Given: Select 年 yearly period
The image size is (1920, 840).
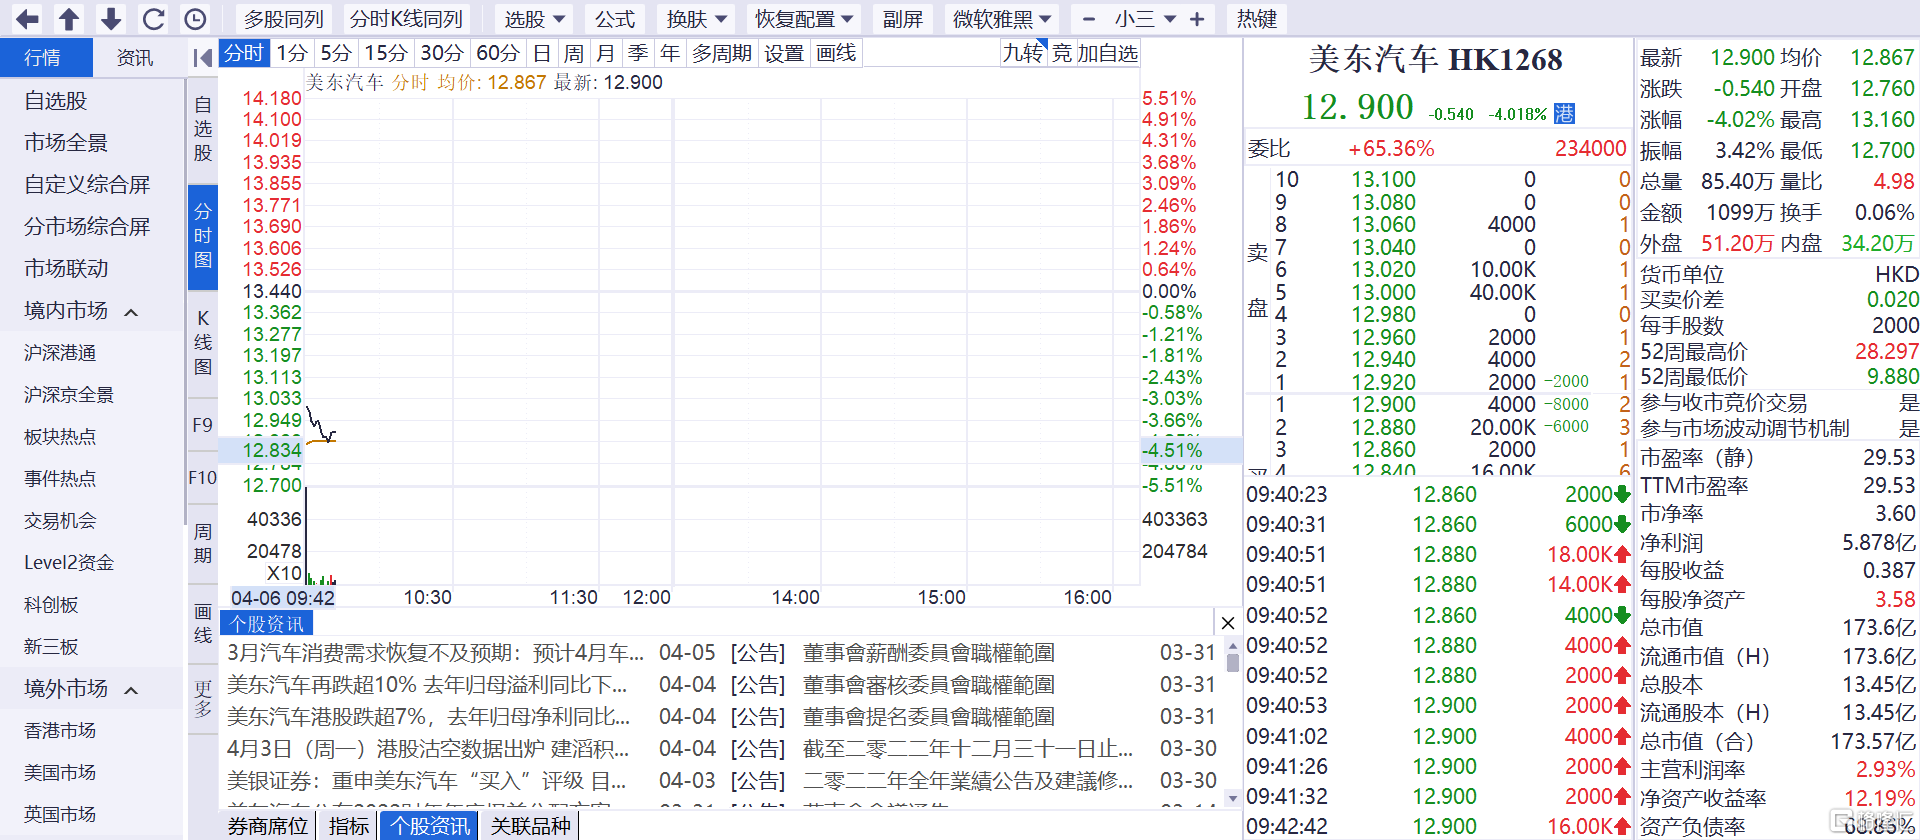Looking at the screenshot, I should point(670,53).
